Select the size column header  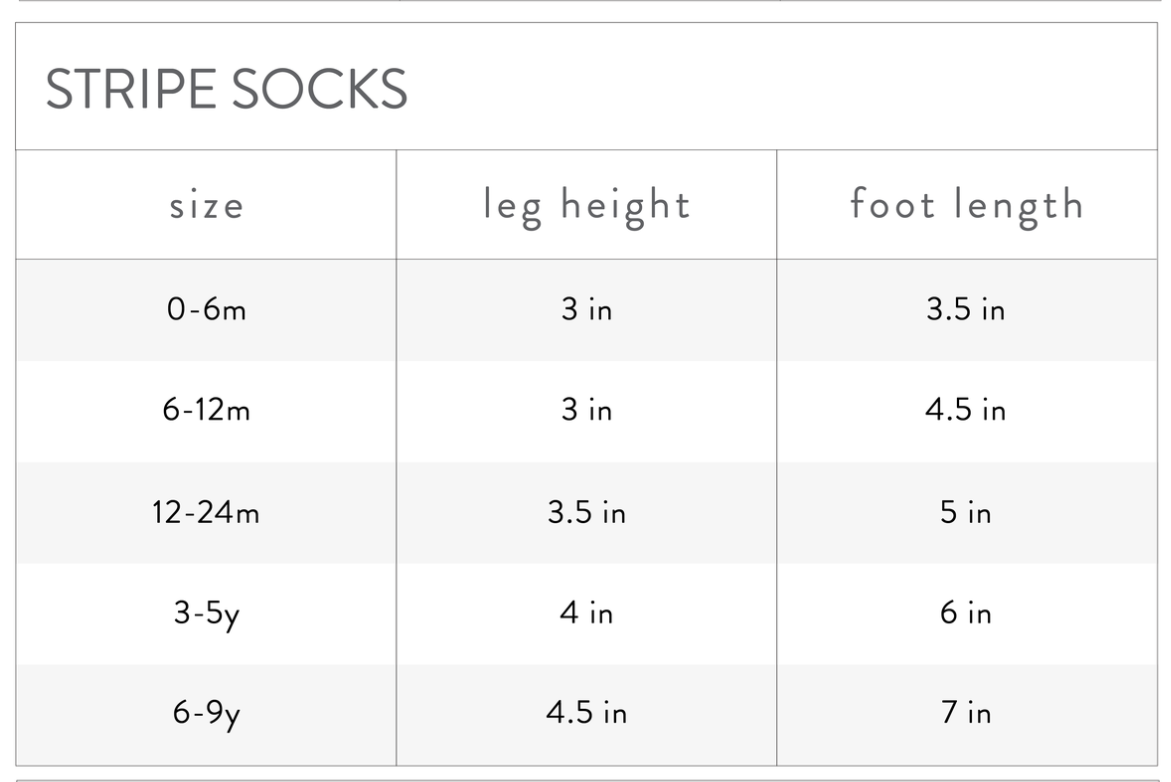[x=207, y=205]
